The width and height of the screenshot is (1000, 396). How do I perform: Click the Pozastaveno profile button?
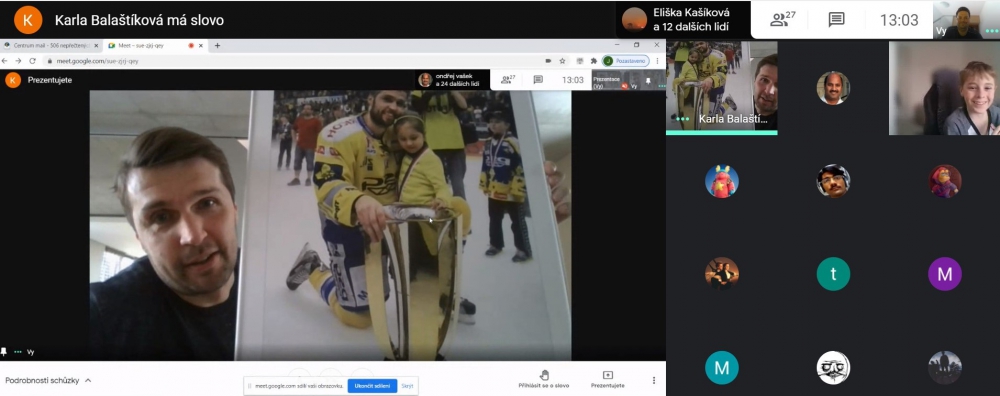click(x=626, y=61)
